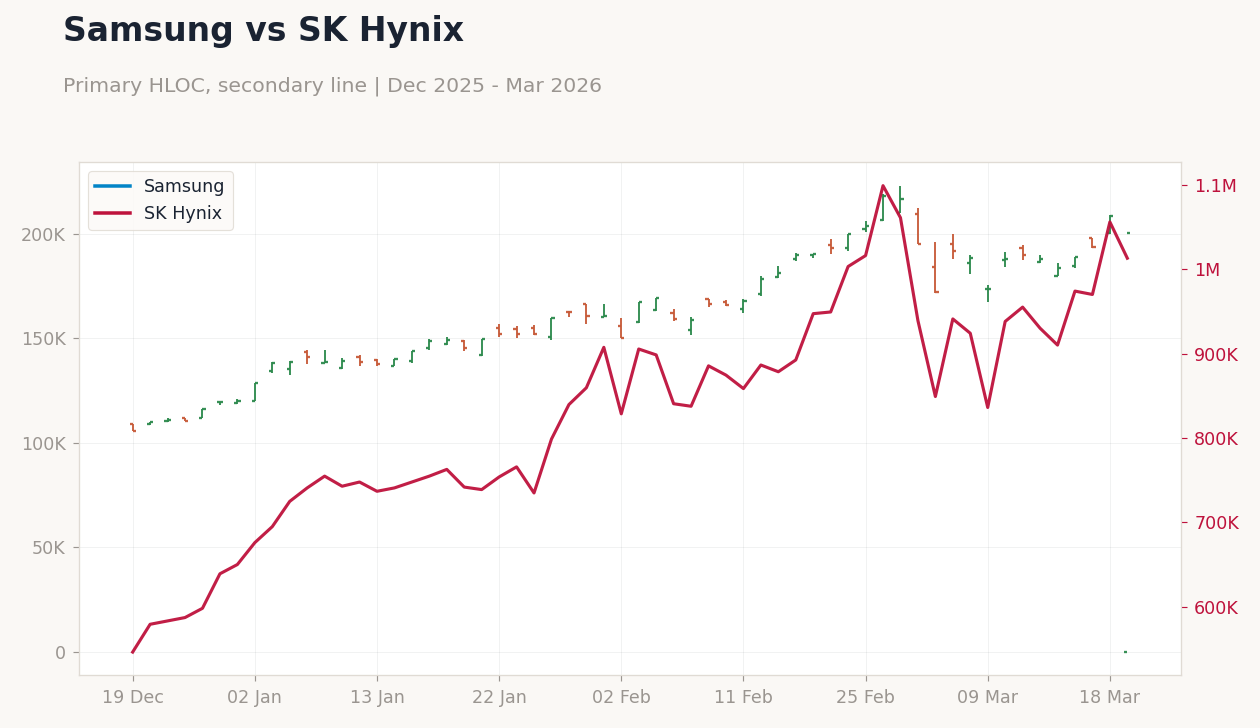Click the 02 Feb x-axis label

(x=621, y=698)
